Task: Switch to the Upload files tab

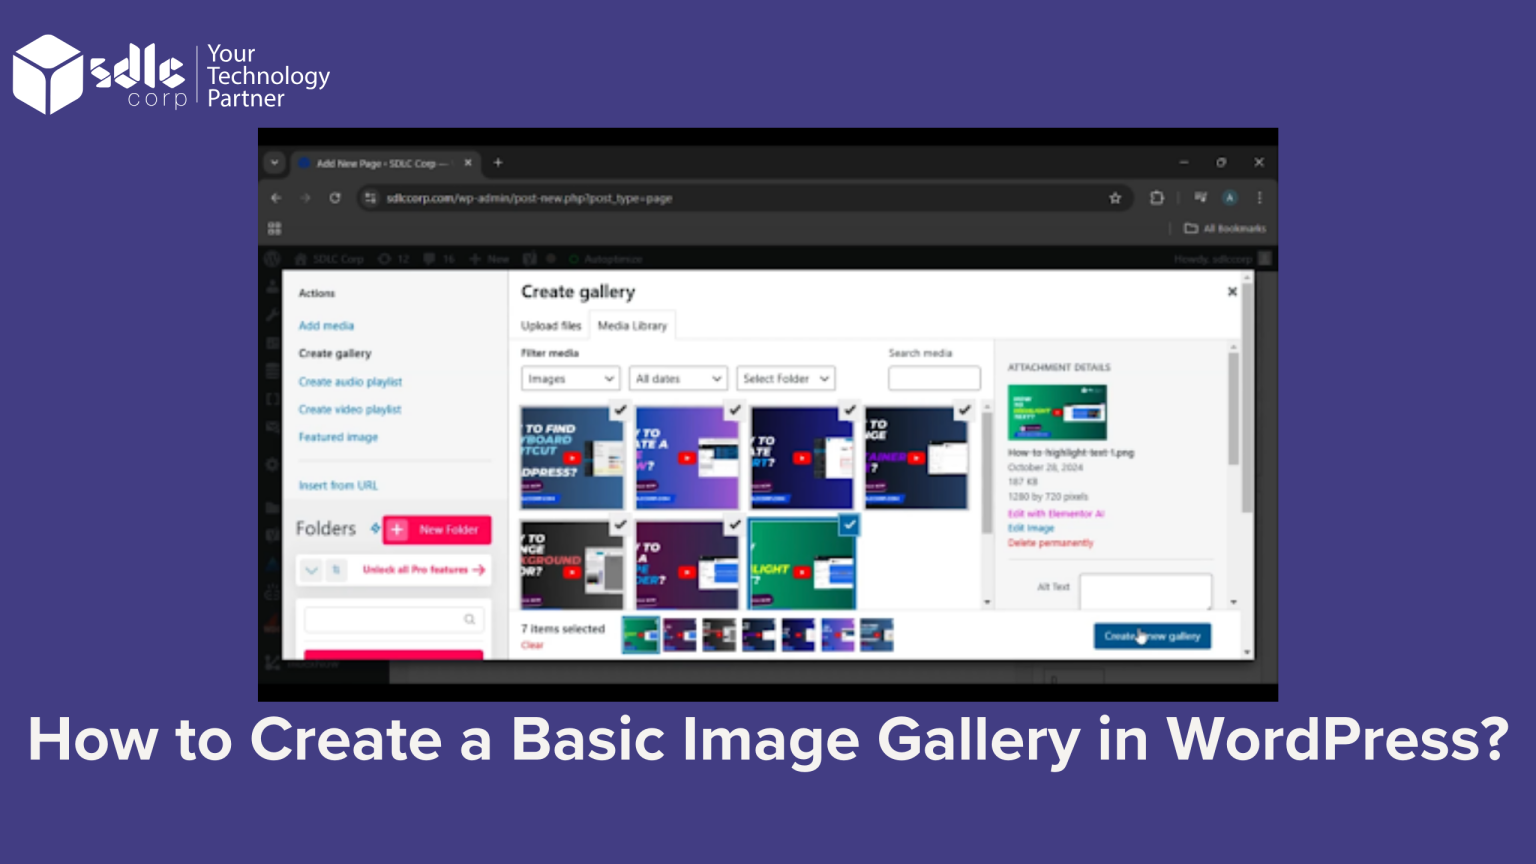Action: coord(550,326)
